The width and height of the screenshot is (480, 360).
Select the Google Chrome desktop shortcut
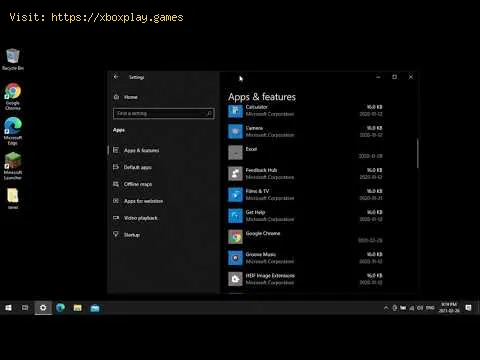[13, 97]
